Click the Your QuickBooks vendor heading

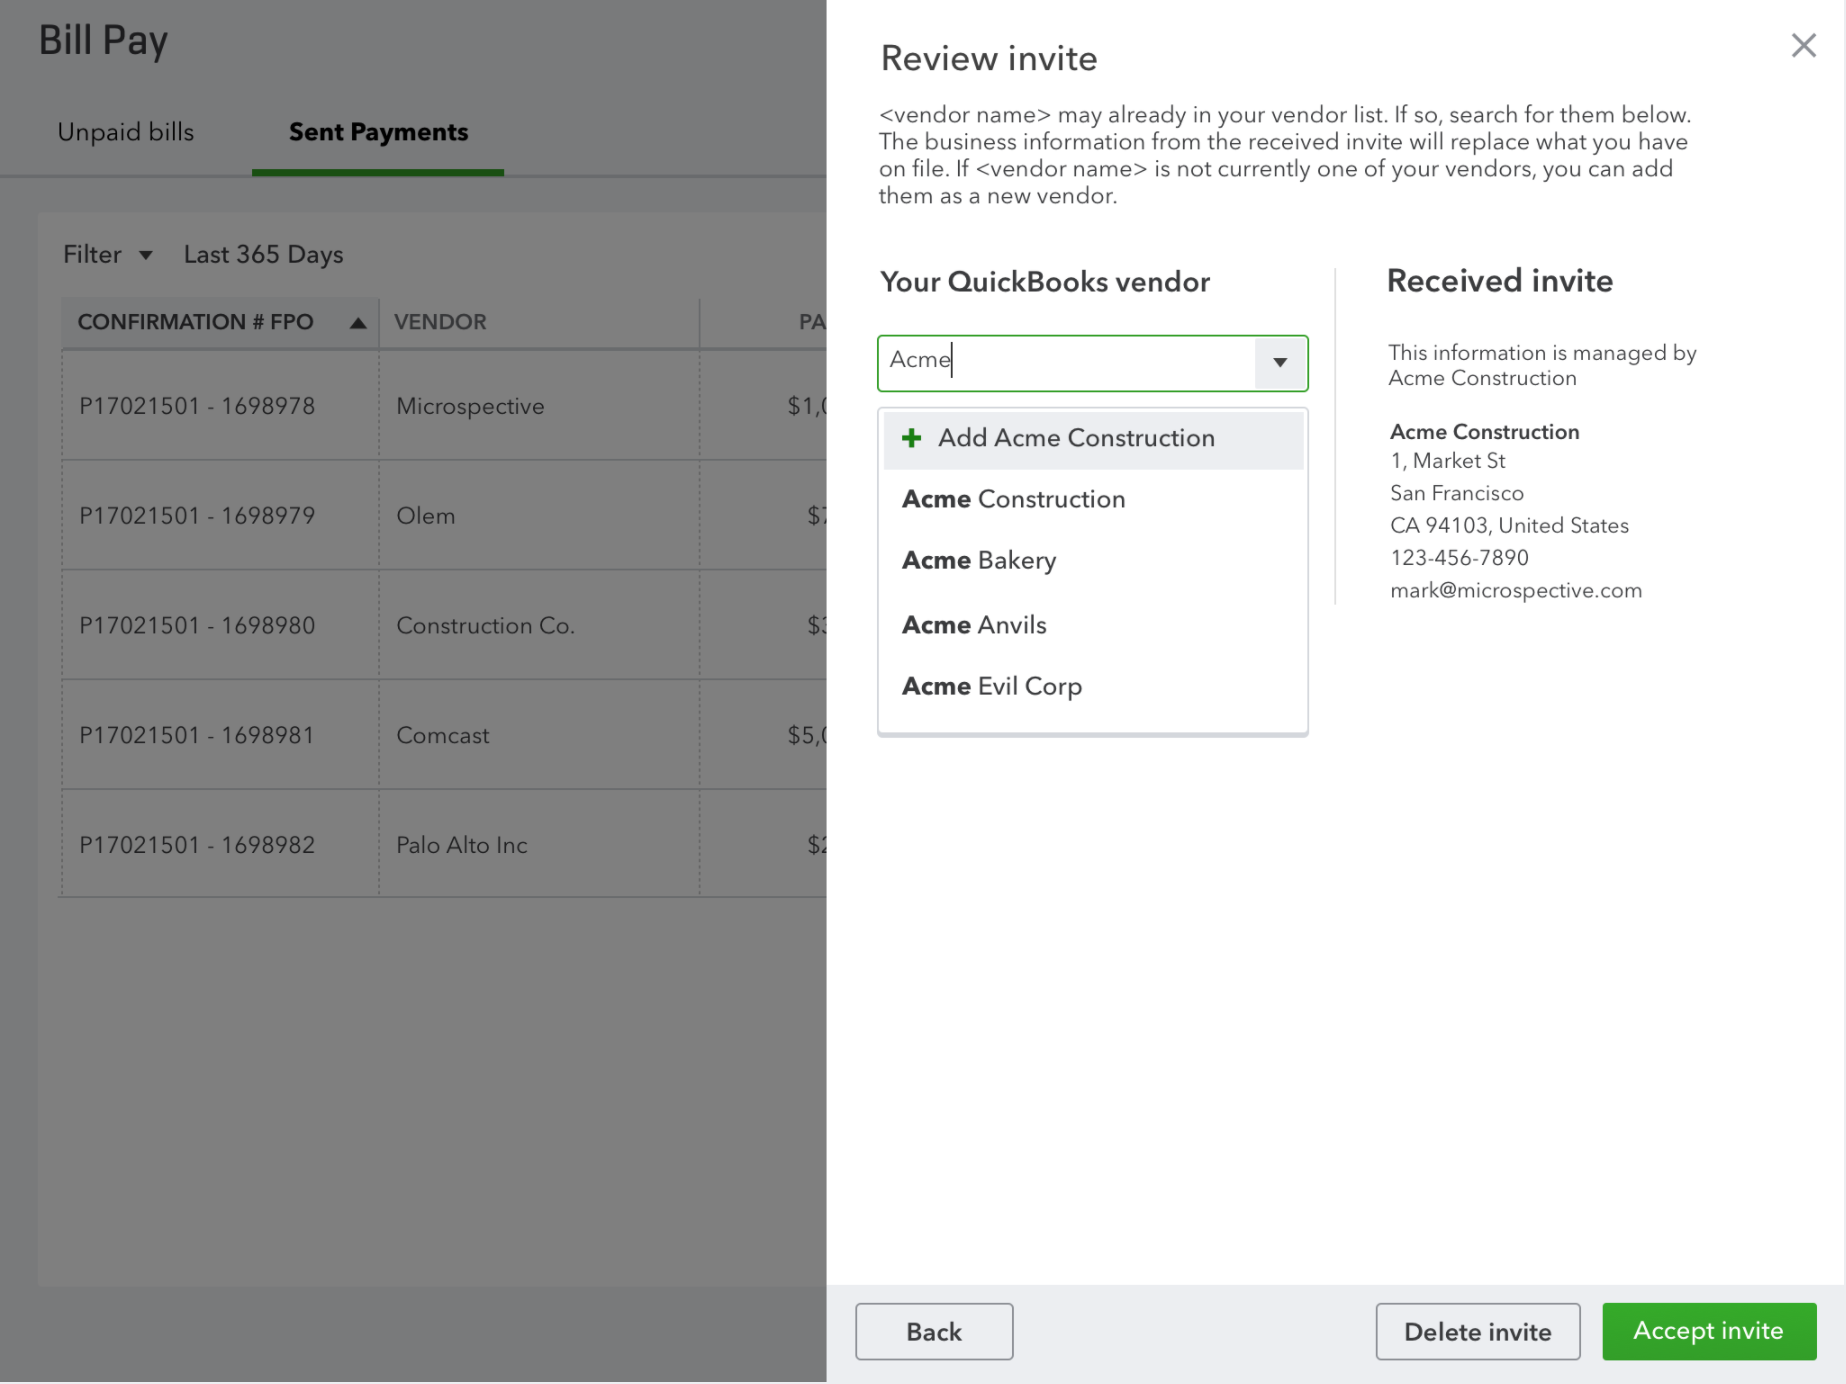click(1045, 282)
